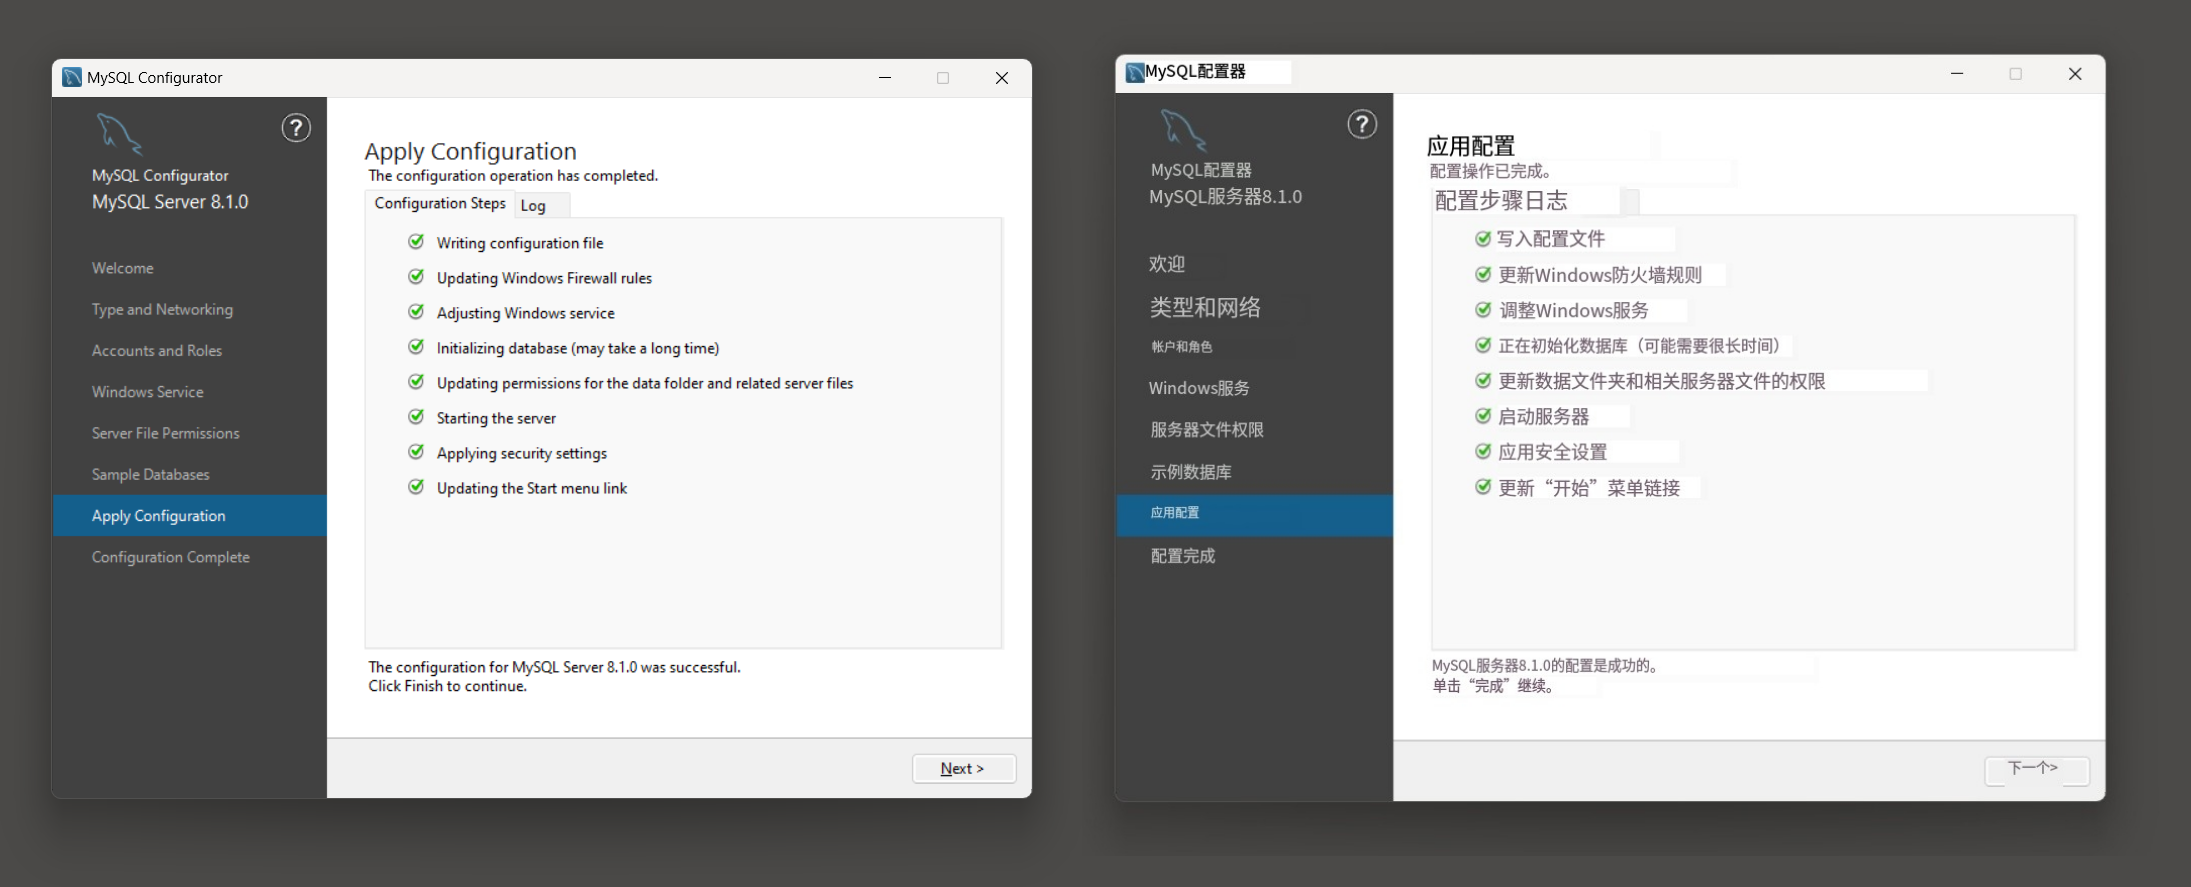This screenshot has height=887, width=2191.
Task: Click green check beside 正在初始化数据库
Action: pos(1483,345)
